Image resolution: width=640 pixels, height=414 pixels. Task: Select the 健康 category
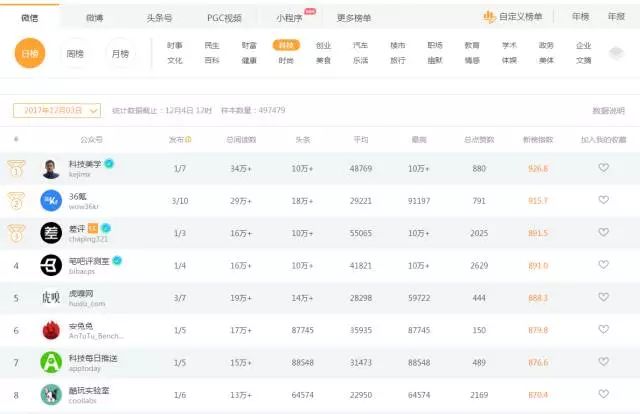pyautogui.click(x=249, y=60)
